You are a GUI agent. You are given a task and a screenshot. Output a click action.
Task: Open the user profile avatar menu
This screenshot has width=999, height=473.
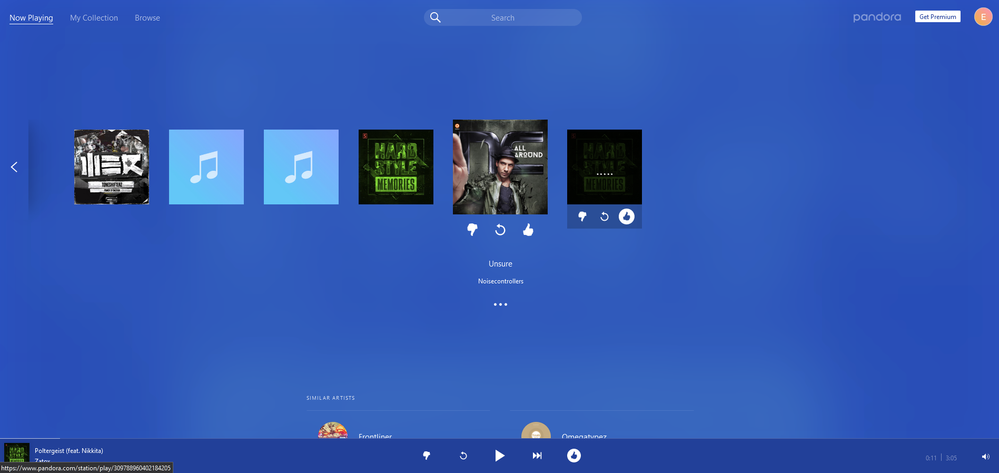point(982,17)
